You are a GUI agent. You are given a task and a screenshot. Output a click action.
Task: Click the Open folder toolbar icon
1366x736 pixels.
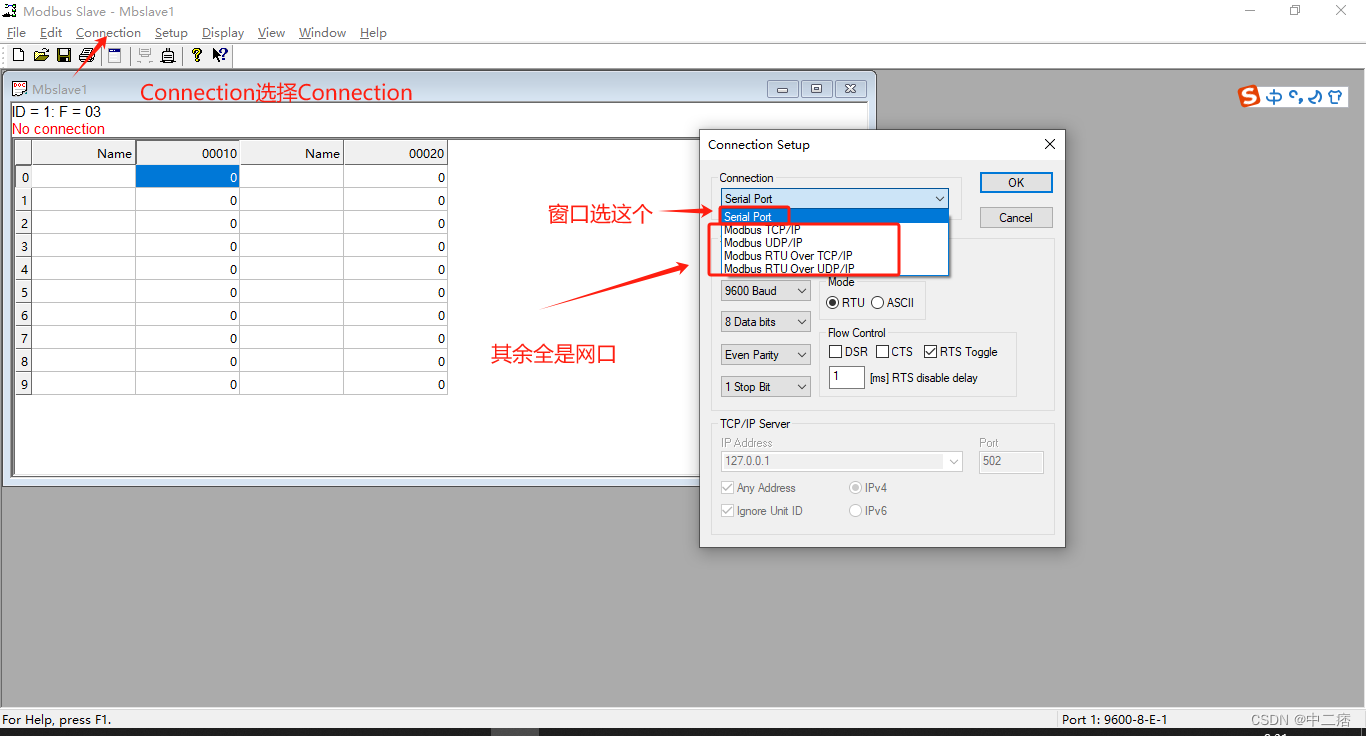pyautogui.click(x=41, y=55)
